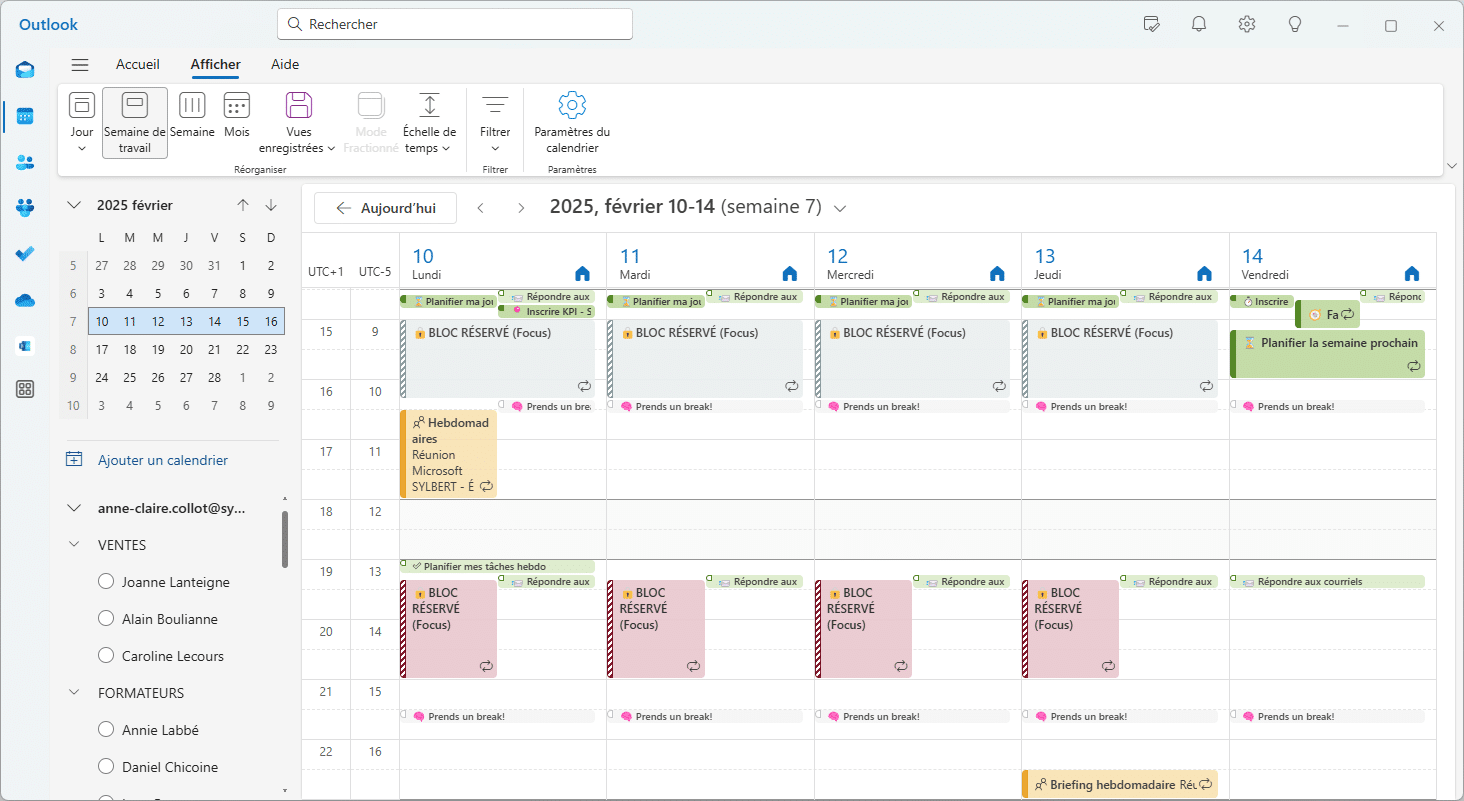Image resolution: width=1464 pixels, height=801 pixels.
Task: Open the Tips lightbulb icon
Action: tap(1295, 25)
